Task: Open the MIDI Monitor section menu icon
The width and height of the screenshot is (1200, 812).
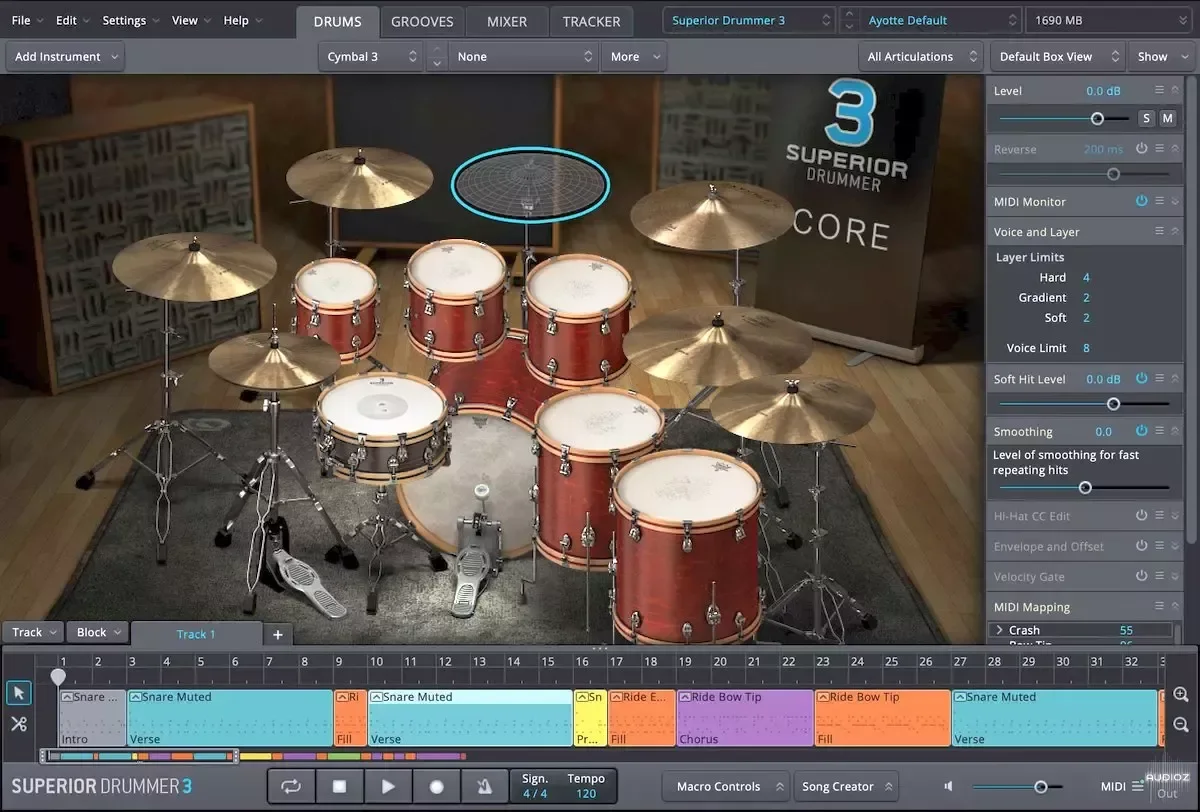Action: pos(1160,201)
